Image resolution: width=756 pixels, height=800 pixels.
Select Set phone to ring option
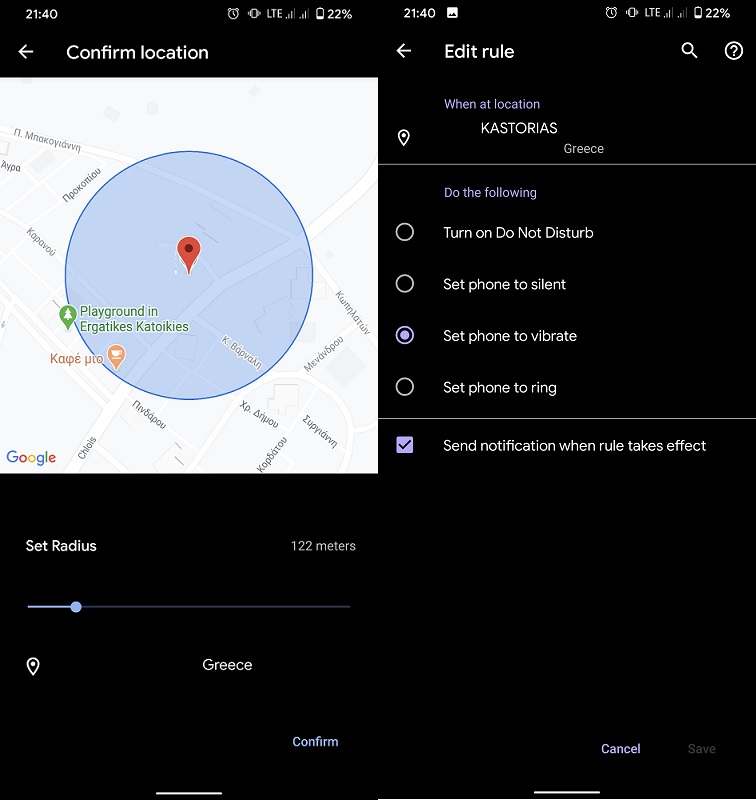point(567,387)
